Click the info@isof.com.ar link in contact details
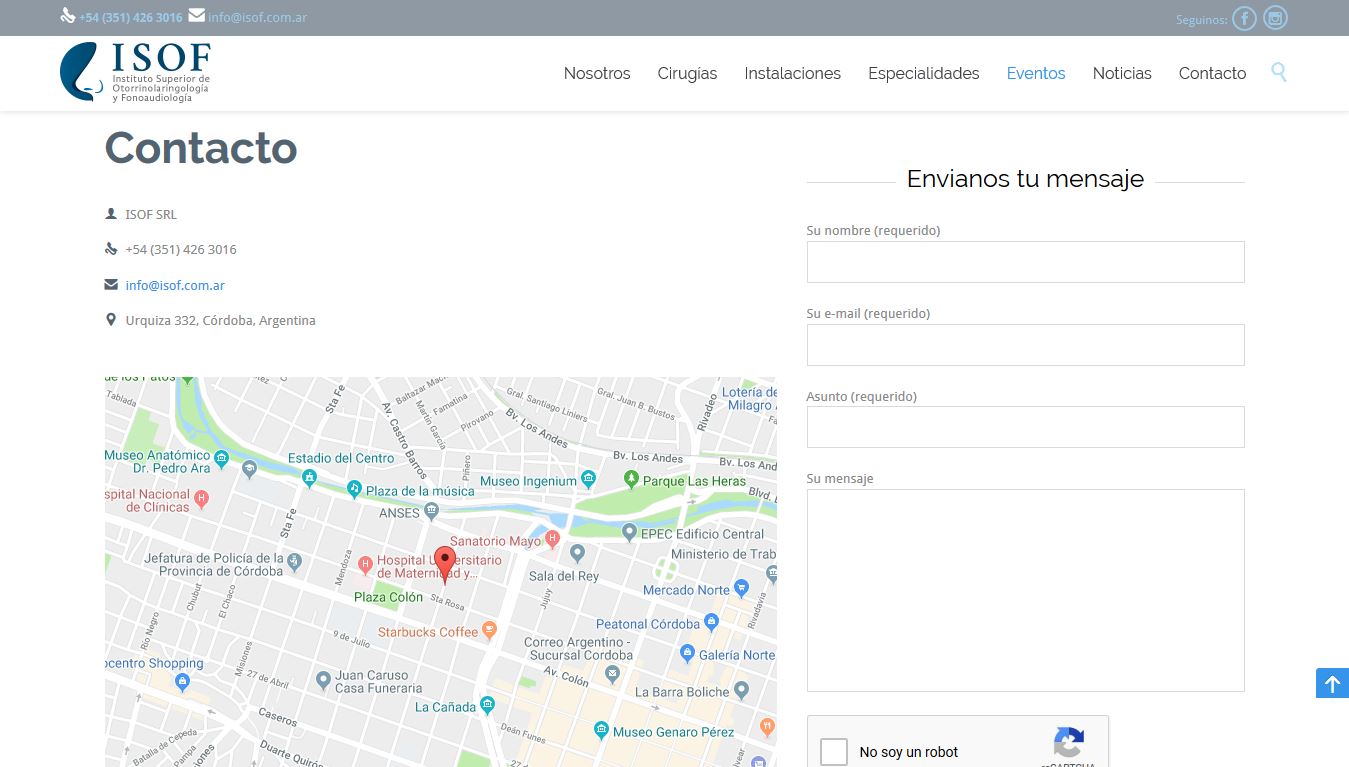Viewport: 1349px width, 767px height. click(x=175, y=285)
